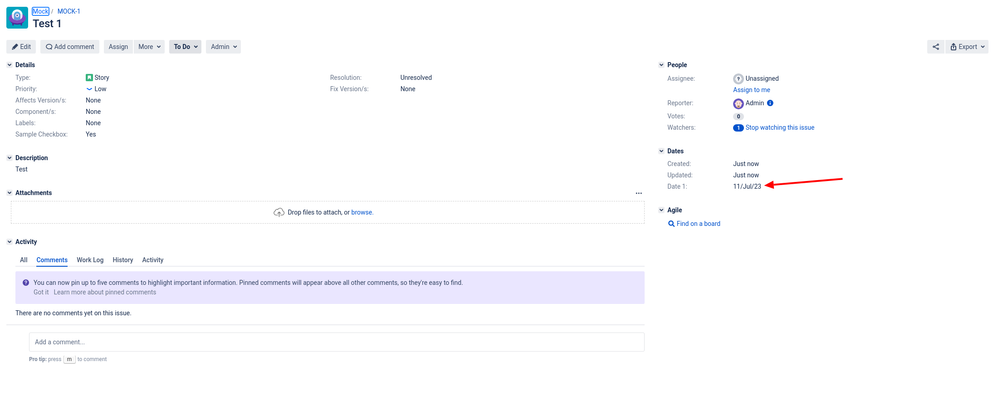Collapse the Activity section
Viewport: 998px width, 406px height.
[10, 242]
